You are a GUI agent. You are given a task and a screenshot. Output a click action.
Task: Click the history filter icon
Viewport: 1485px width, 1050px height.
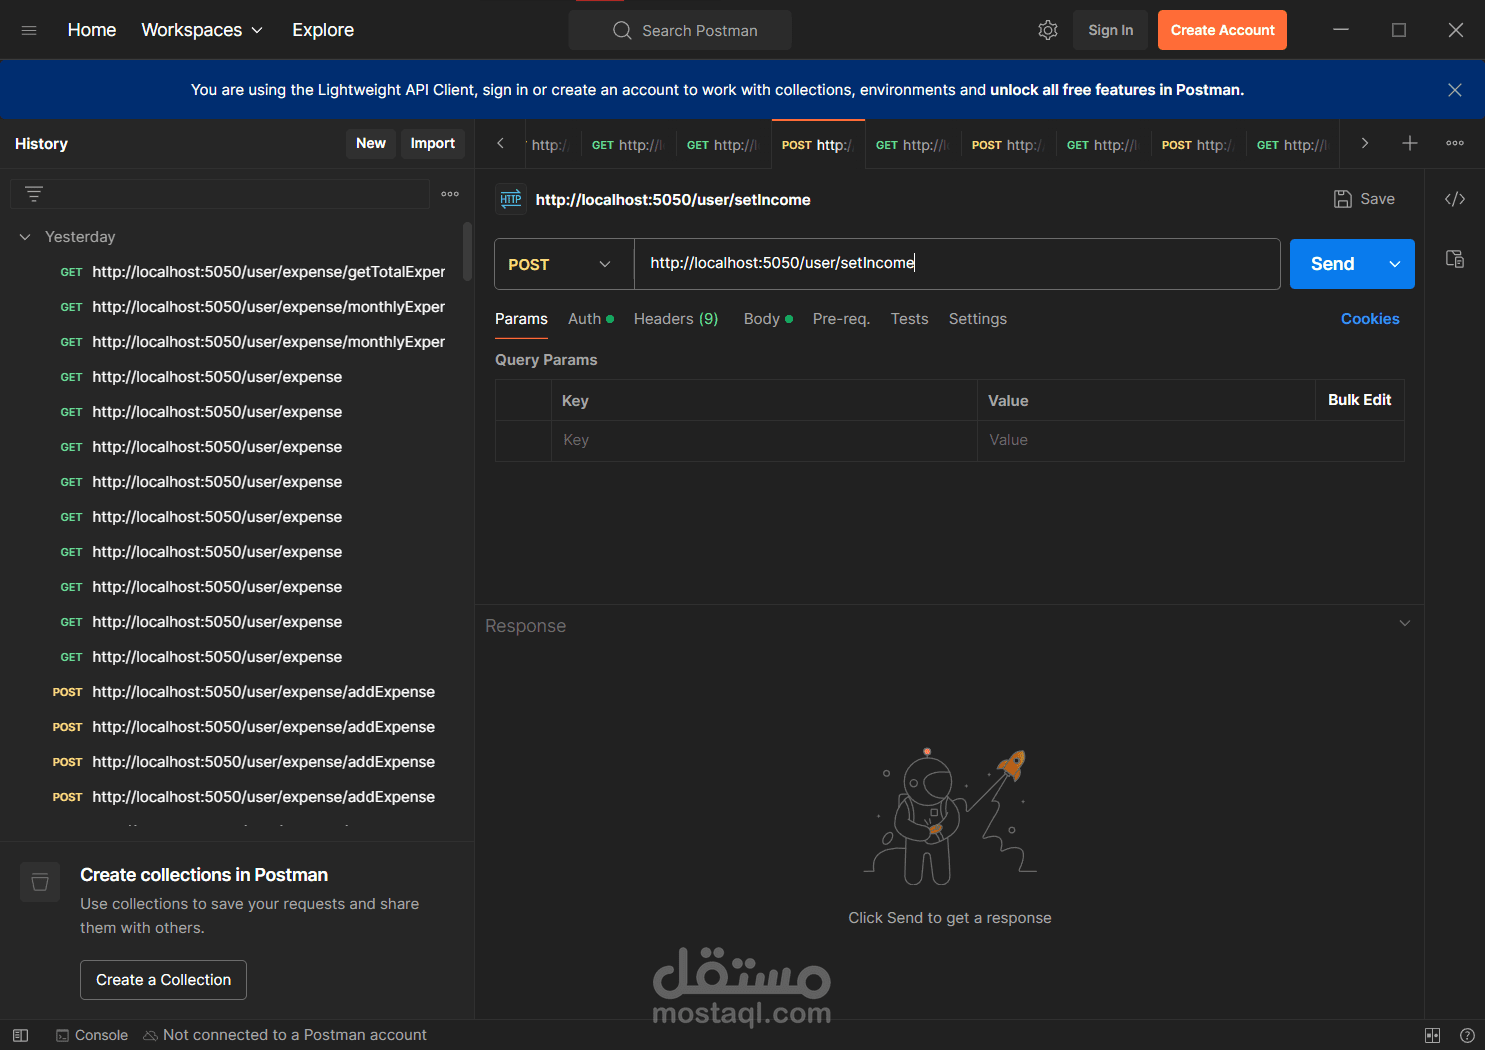pos(34,194)
